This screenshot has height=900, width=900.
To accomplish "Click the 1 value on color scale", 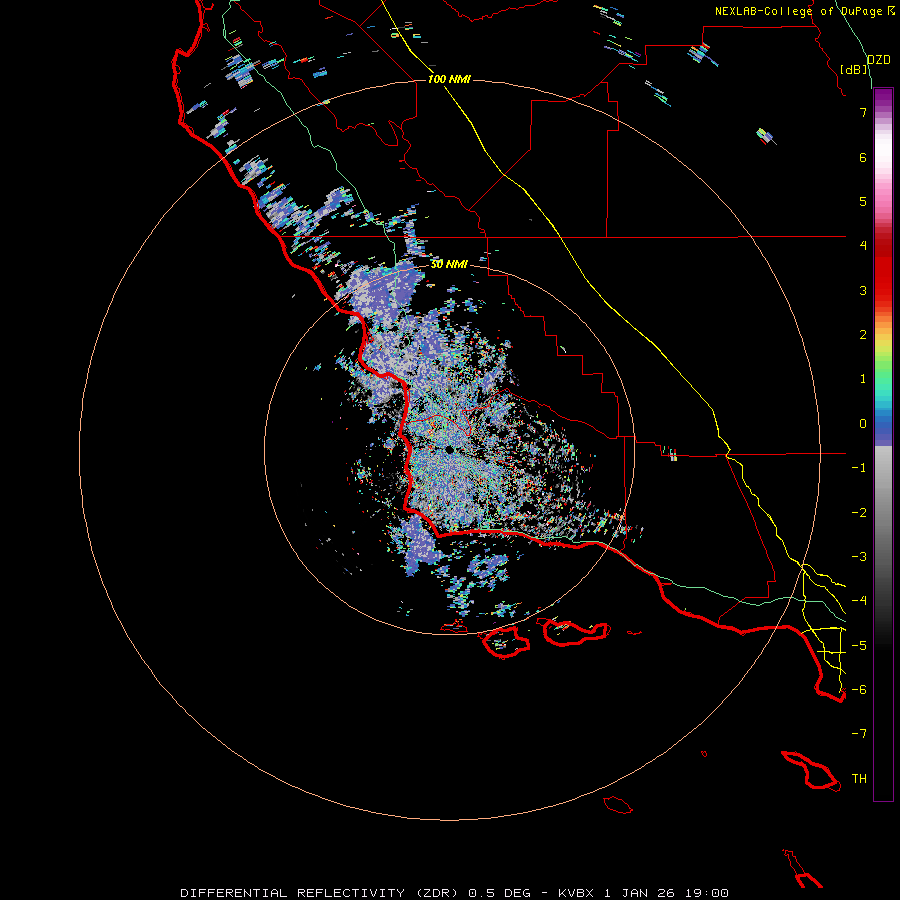I will (863, 379).
